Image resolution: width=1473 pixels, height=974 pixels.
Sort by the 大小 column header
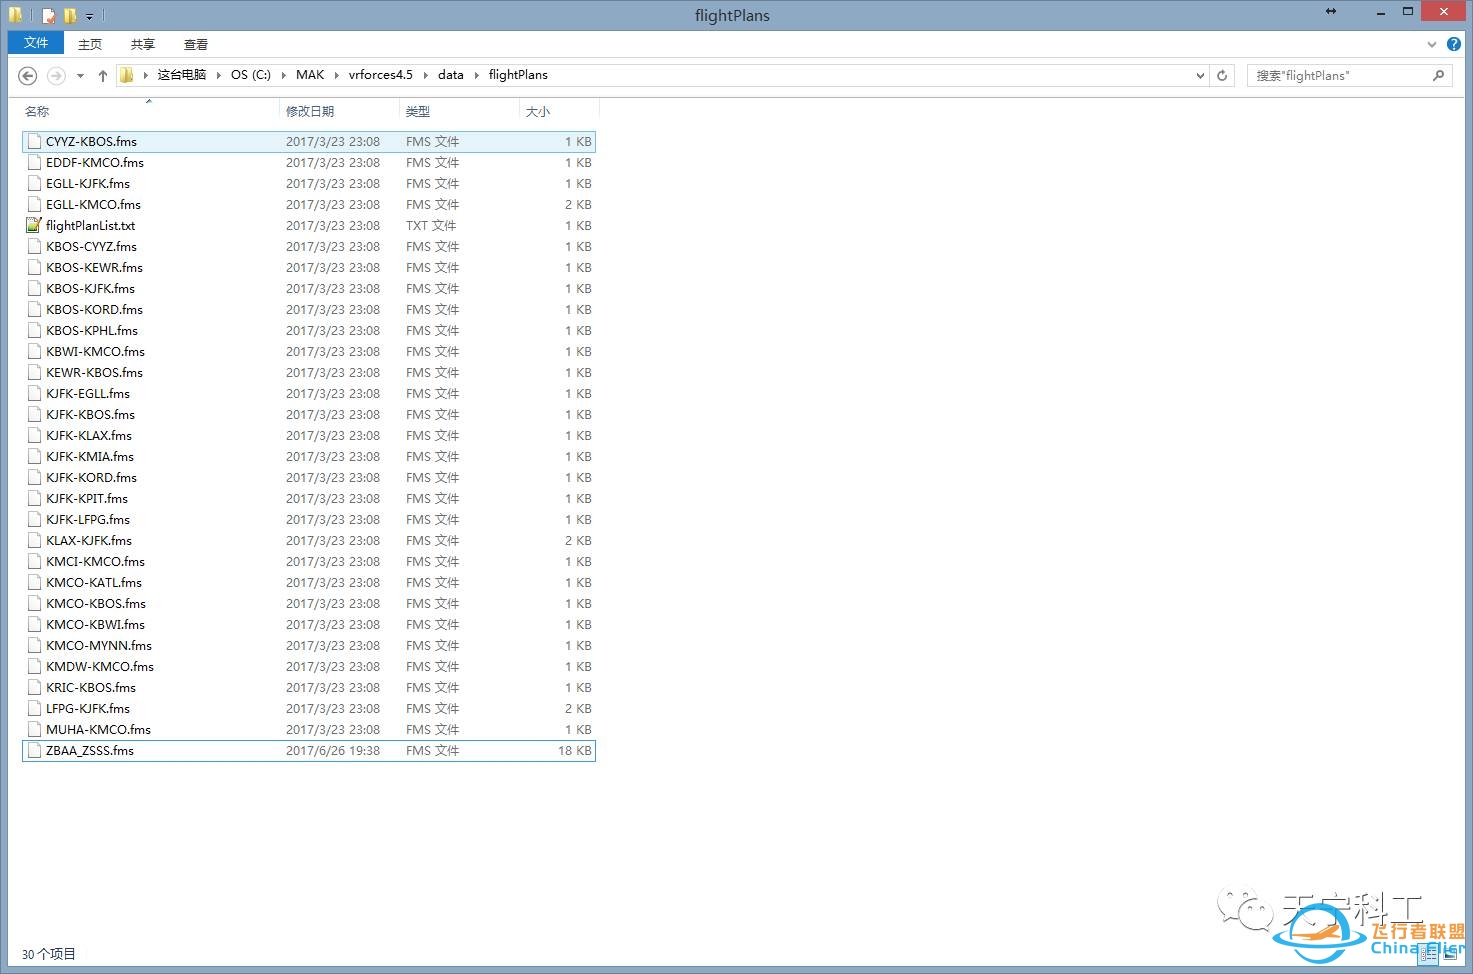click(559, 111)
